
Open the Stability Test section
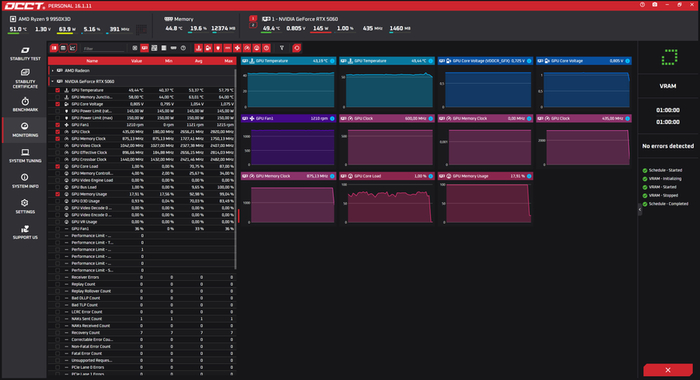25,53
